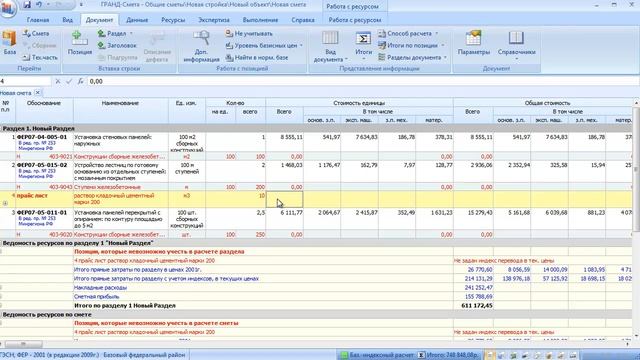Switch to the Экспертиза ribbon tab
The height and width of the screenshot is (360, 640).
coord(213,20)
